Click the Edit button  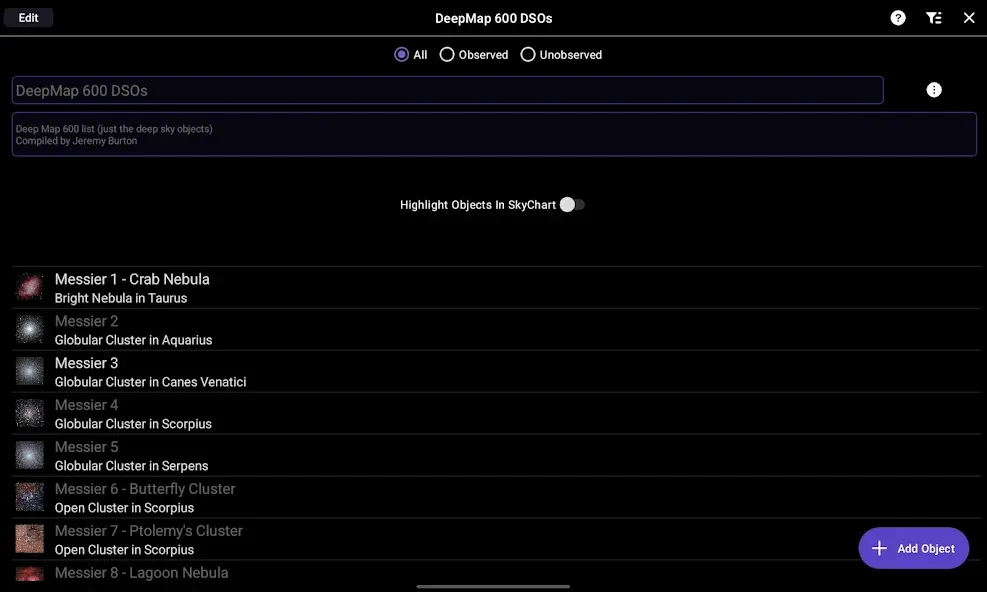pyautogui.click(x=28, y=18)
